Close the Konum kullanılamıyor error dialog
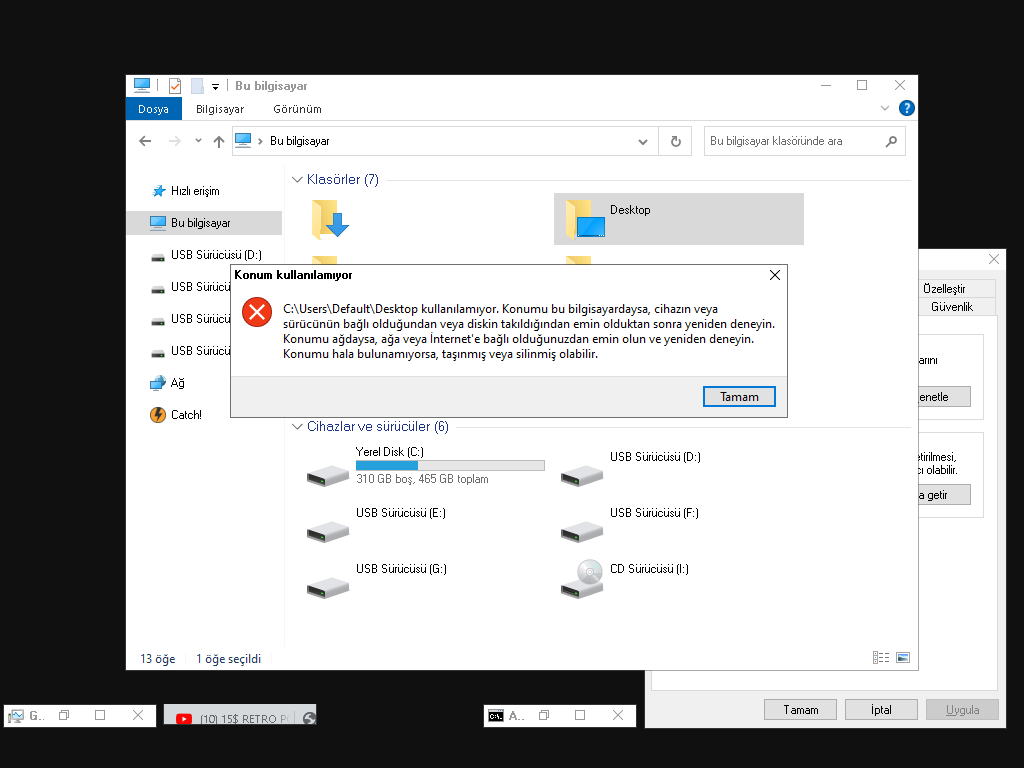This screenshot has height=768, width=1024. tap(775, 275)
